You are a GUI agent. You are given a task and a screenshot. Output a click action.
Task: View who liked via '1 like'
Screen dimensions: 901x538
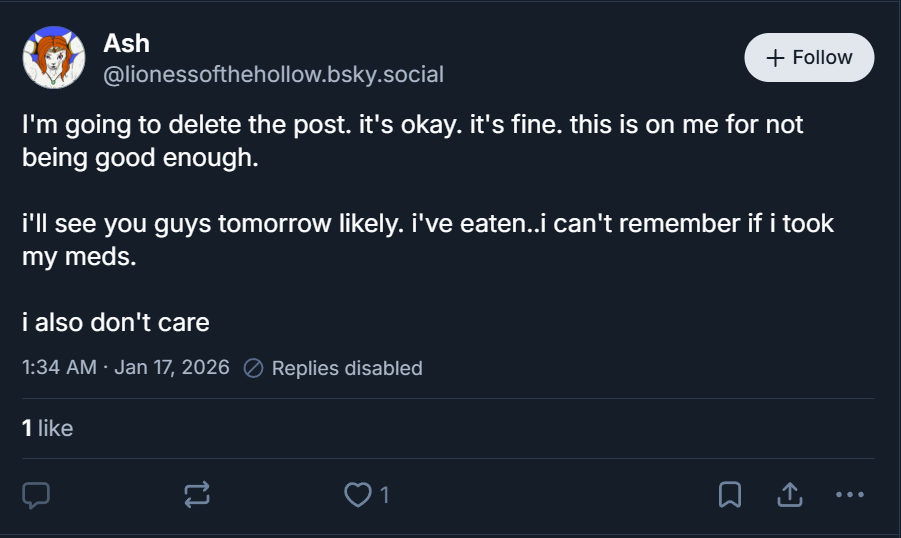coord(48,428)
